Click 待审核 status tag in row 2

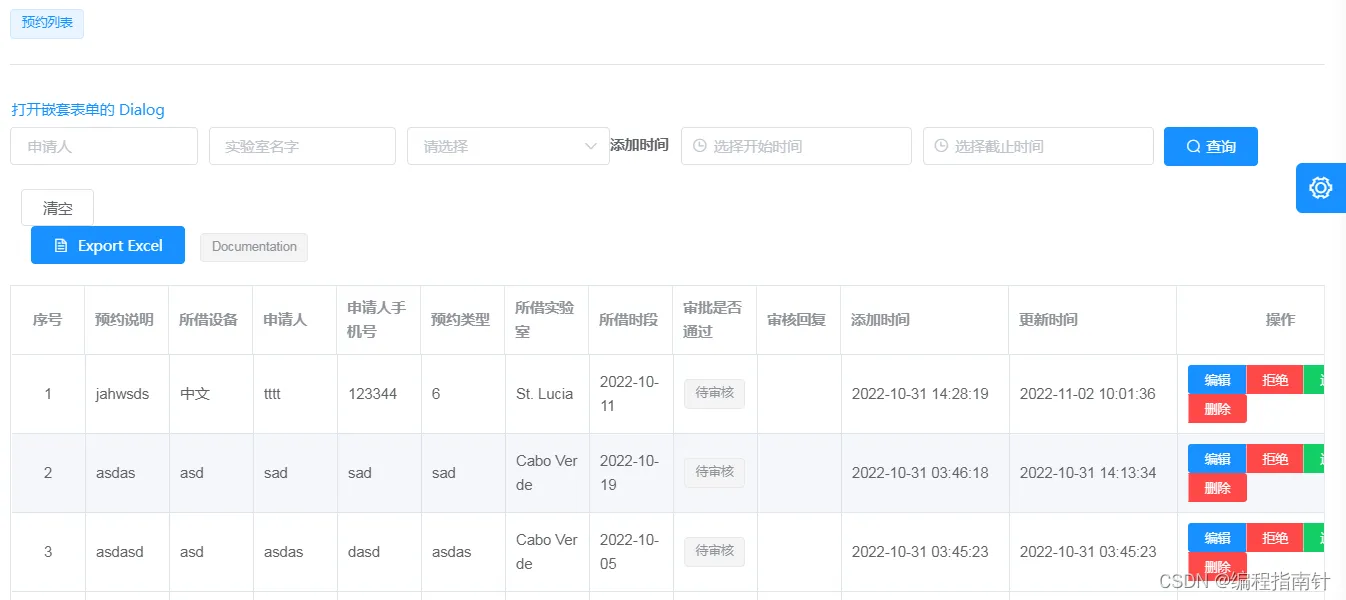tap(714, 472)
